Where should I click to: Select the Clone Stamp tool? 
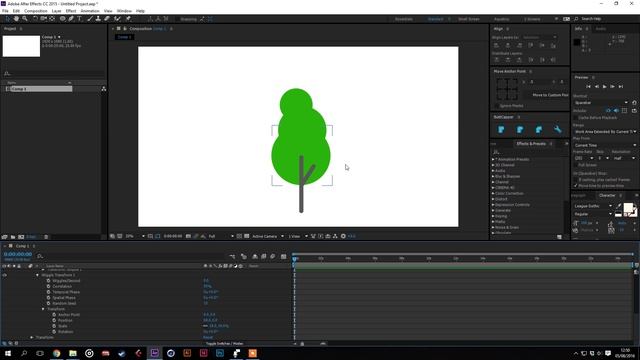click(x=98, y=19)
